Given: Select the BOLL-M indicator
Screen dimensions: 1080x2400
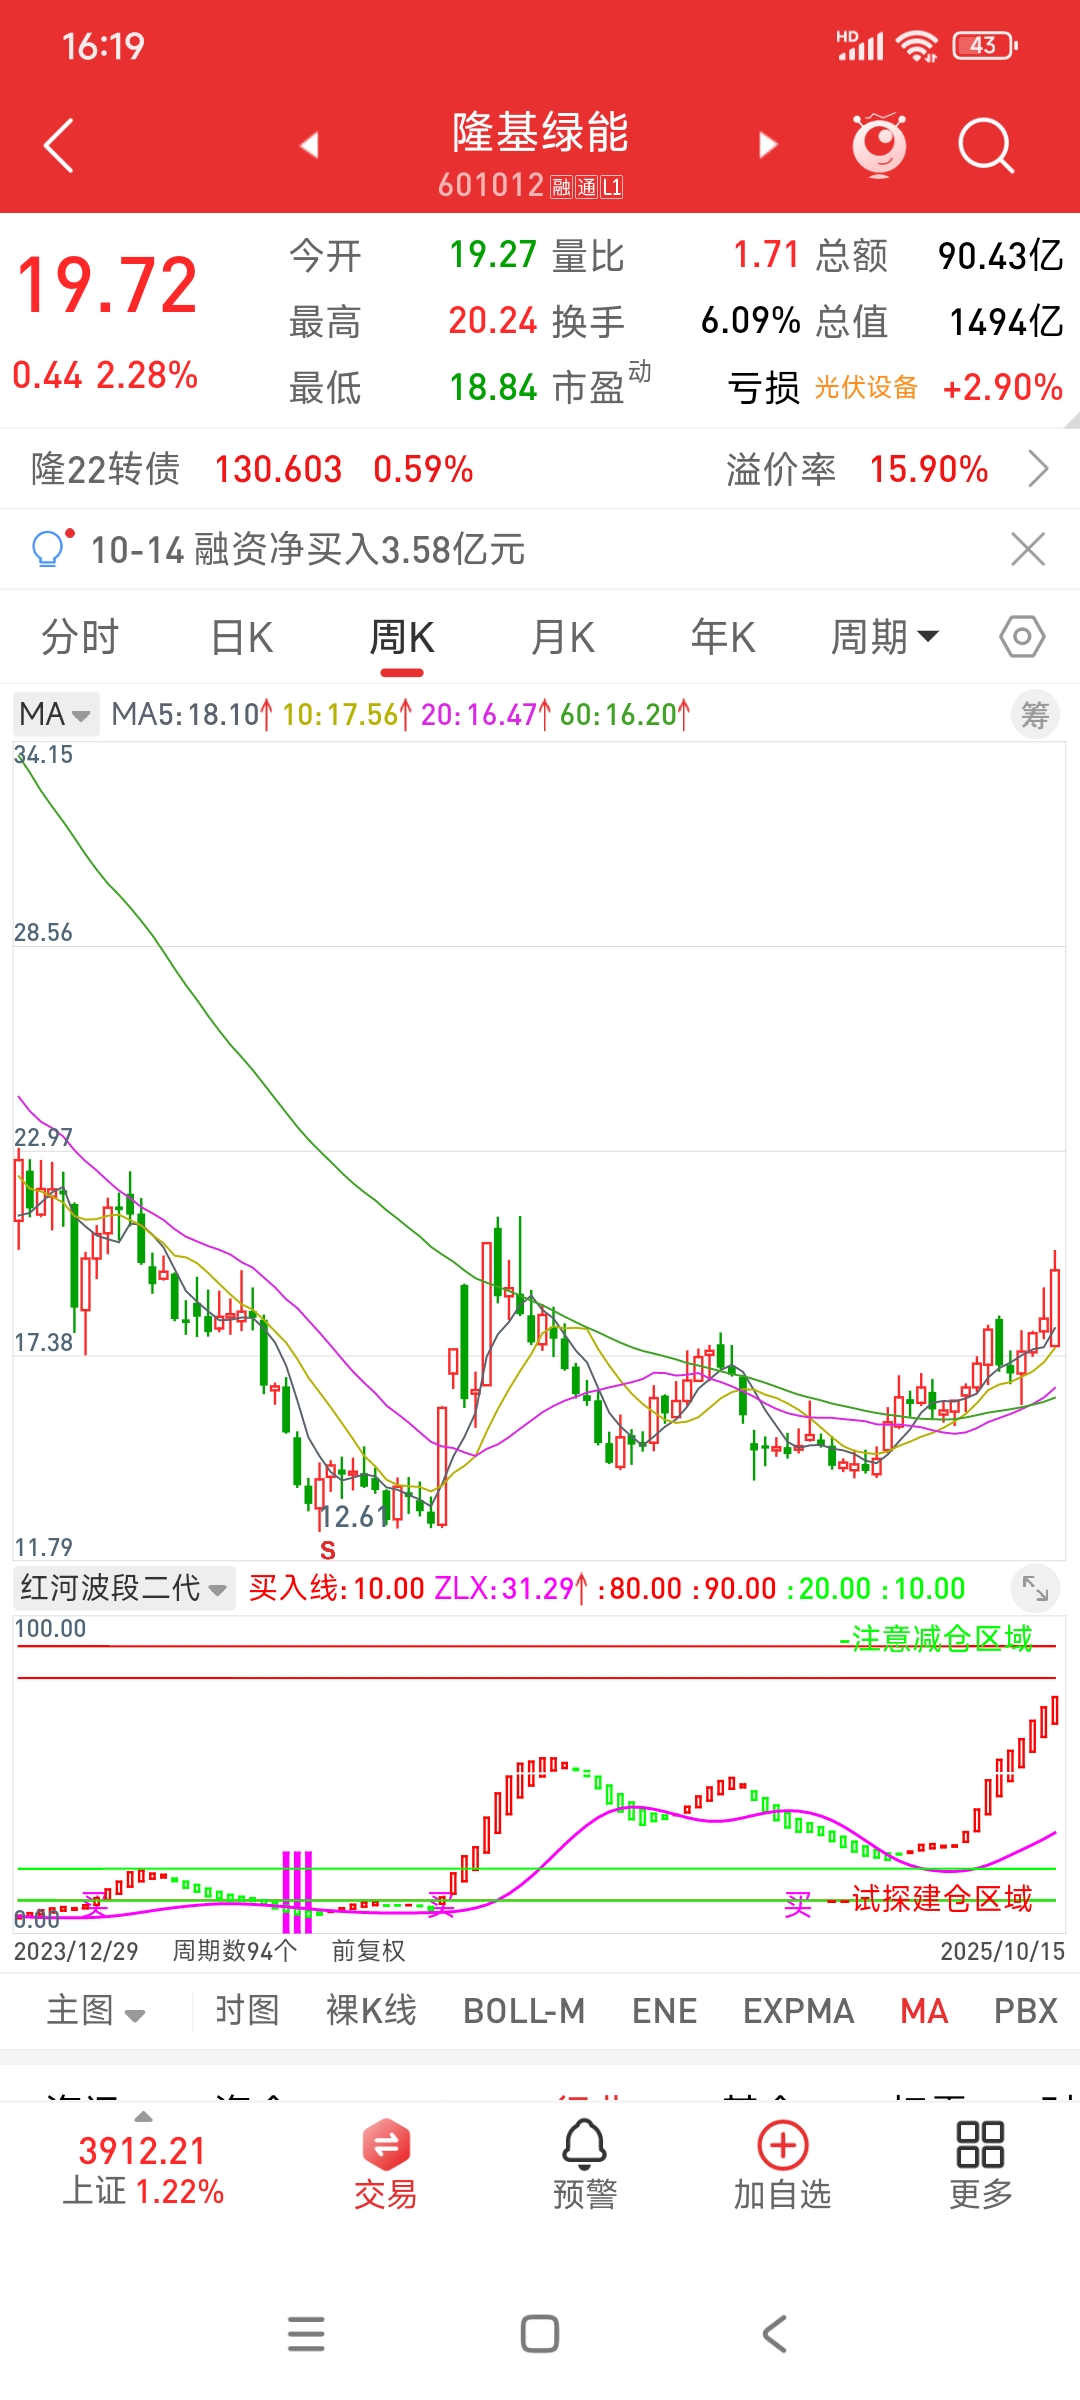Looking at the screenshot, I should pyautogui.click(x=524, y=2011).
